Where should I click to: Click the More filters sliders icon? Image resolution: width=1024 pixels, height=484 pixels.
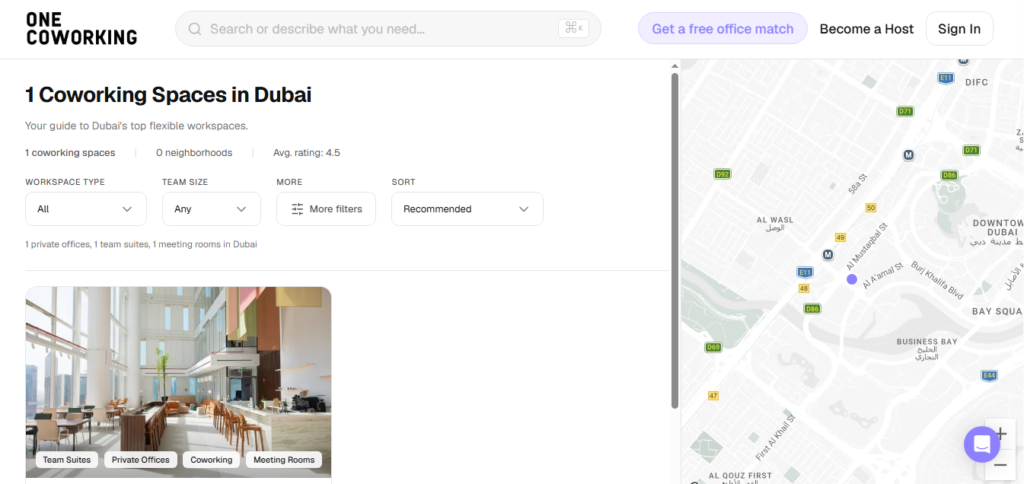[x=297, y=209]
